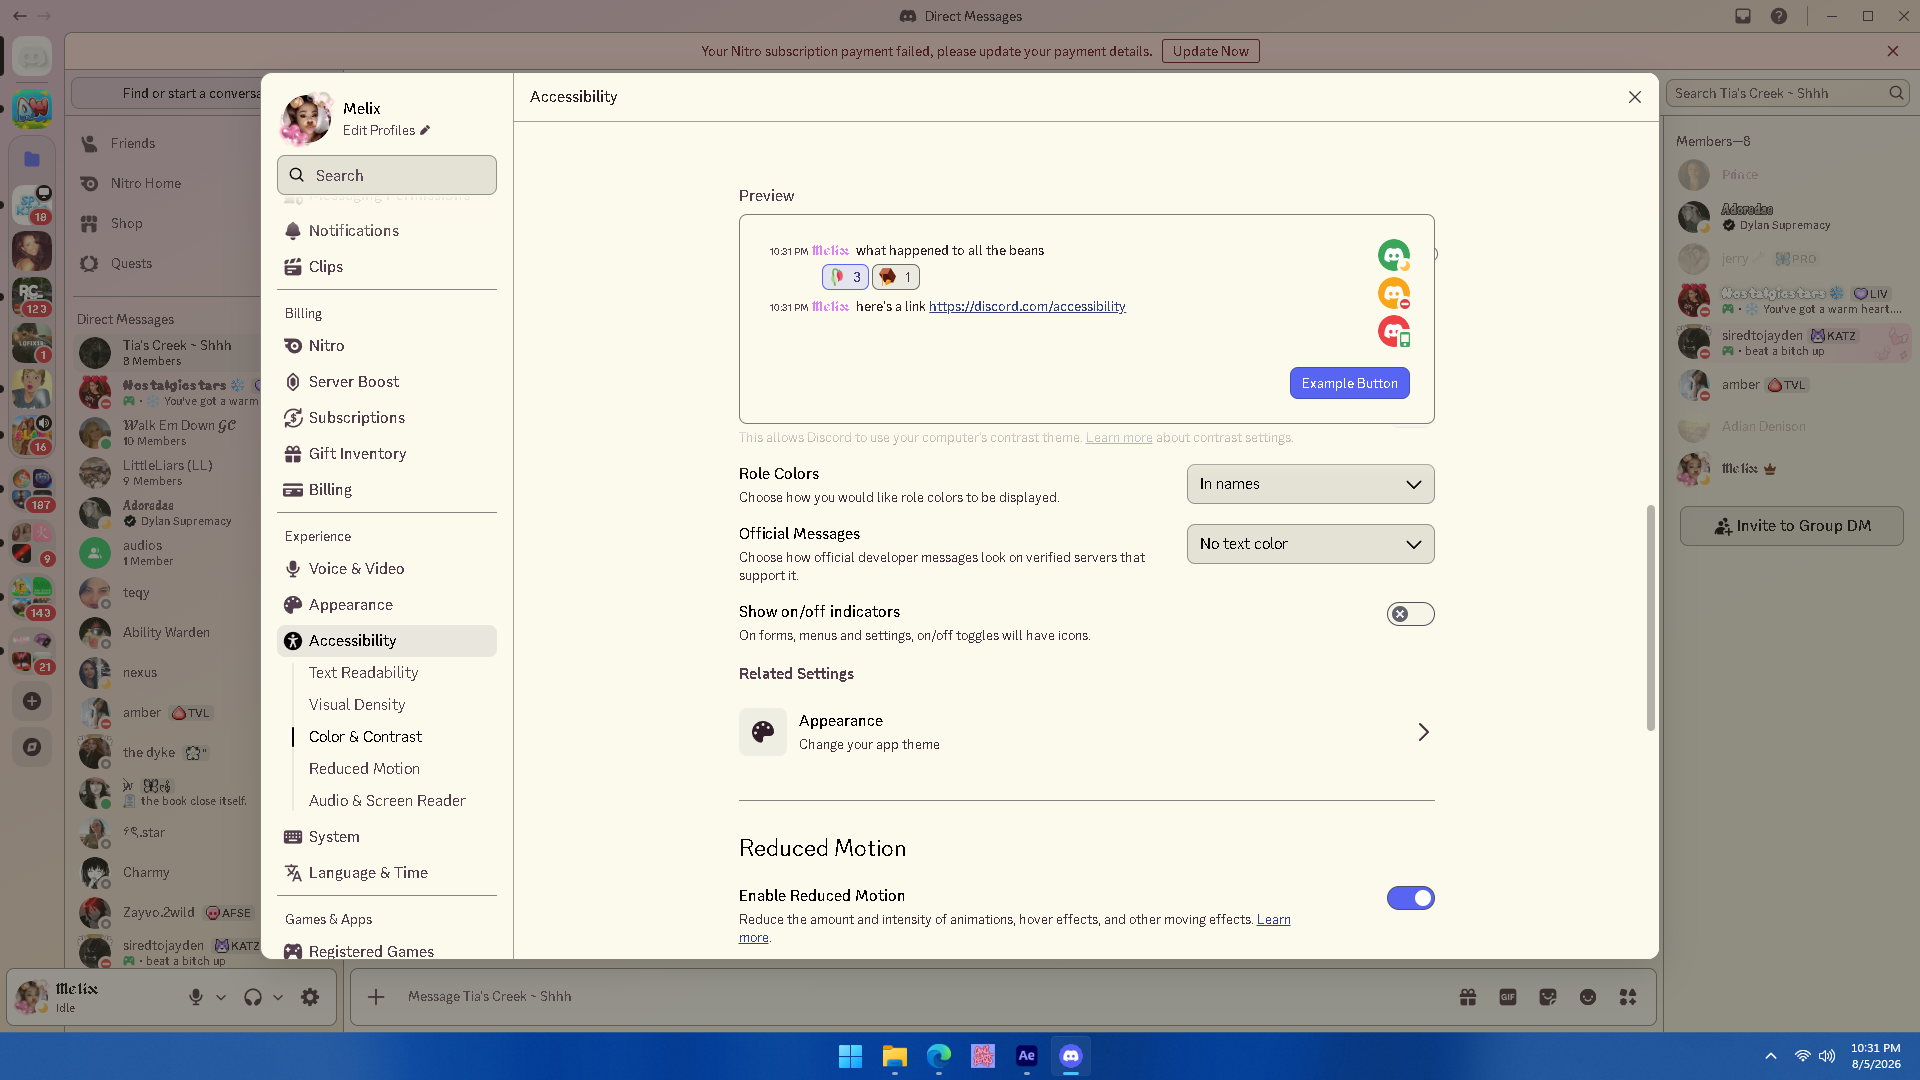Open the sticker picker
This screenshot has width=1920, height=1080.
[x=1548, y=997]
